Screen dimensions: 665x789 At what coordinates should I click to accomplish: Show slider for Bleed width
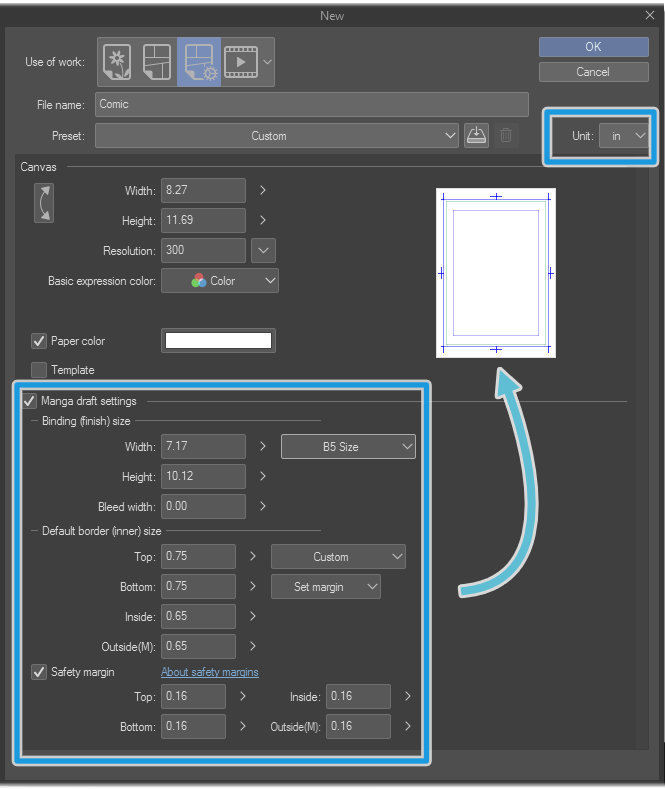coord(263,506)
